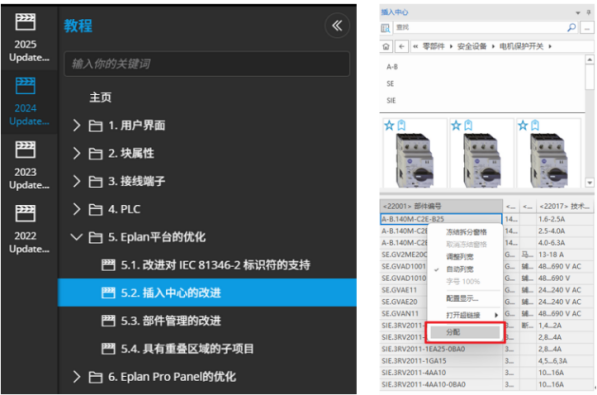Collapse the 教程 panel with double-chevron button
Image resolution: width=597 pixels, height=395 pixels.
[337, 26]
